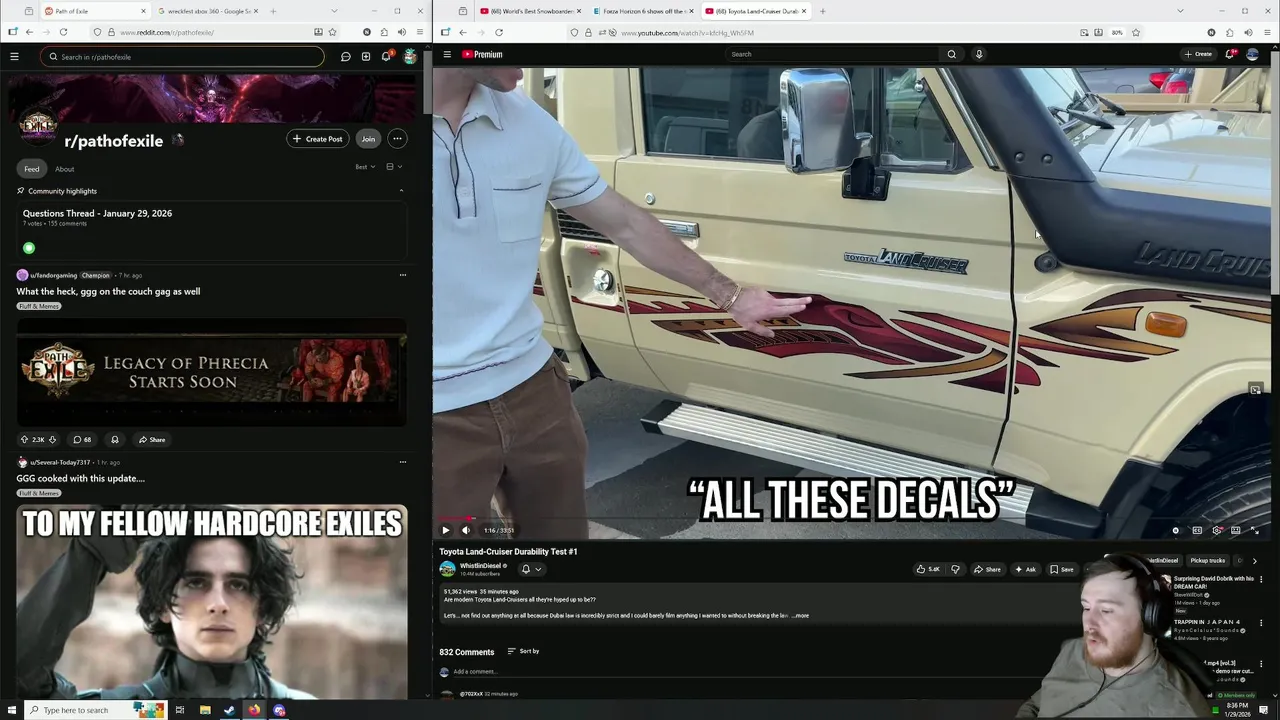Upvote the couch gag post
1280x720 pixels.
tap(25, 440)
